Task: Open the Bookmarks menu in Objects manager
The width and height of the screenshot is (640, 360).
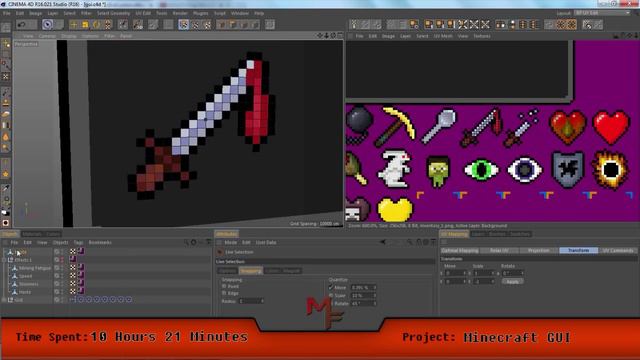Action: click(100, 242)
